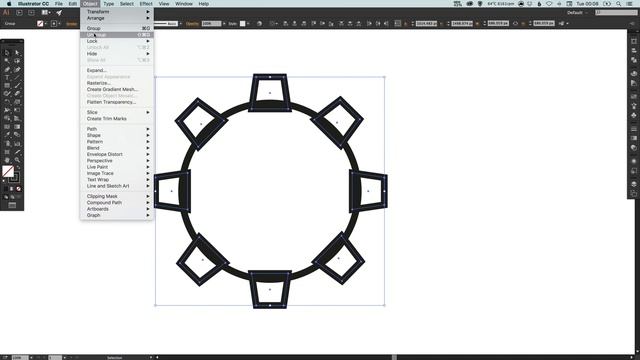
Task: Open the Symbols panel club icon
Action: 633,116
